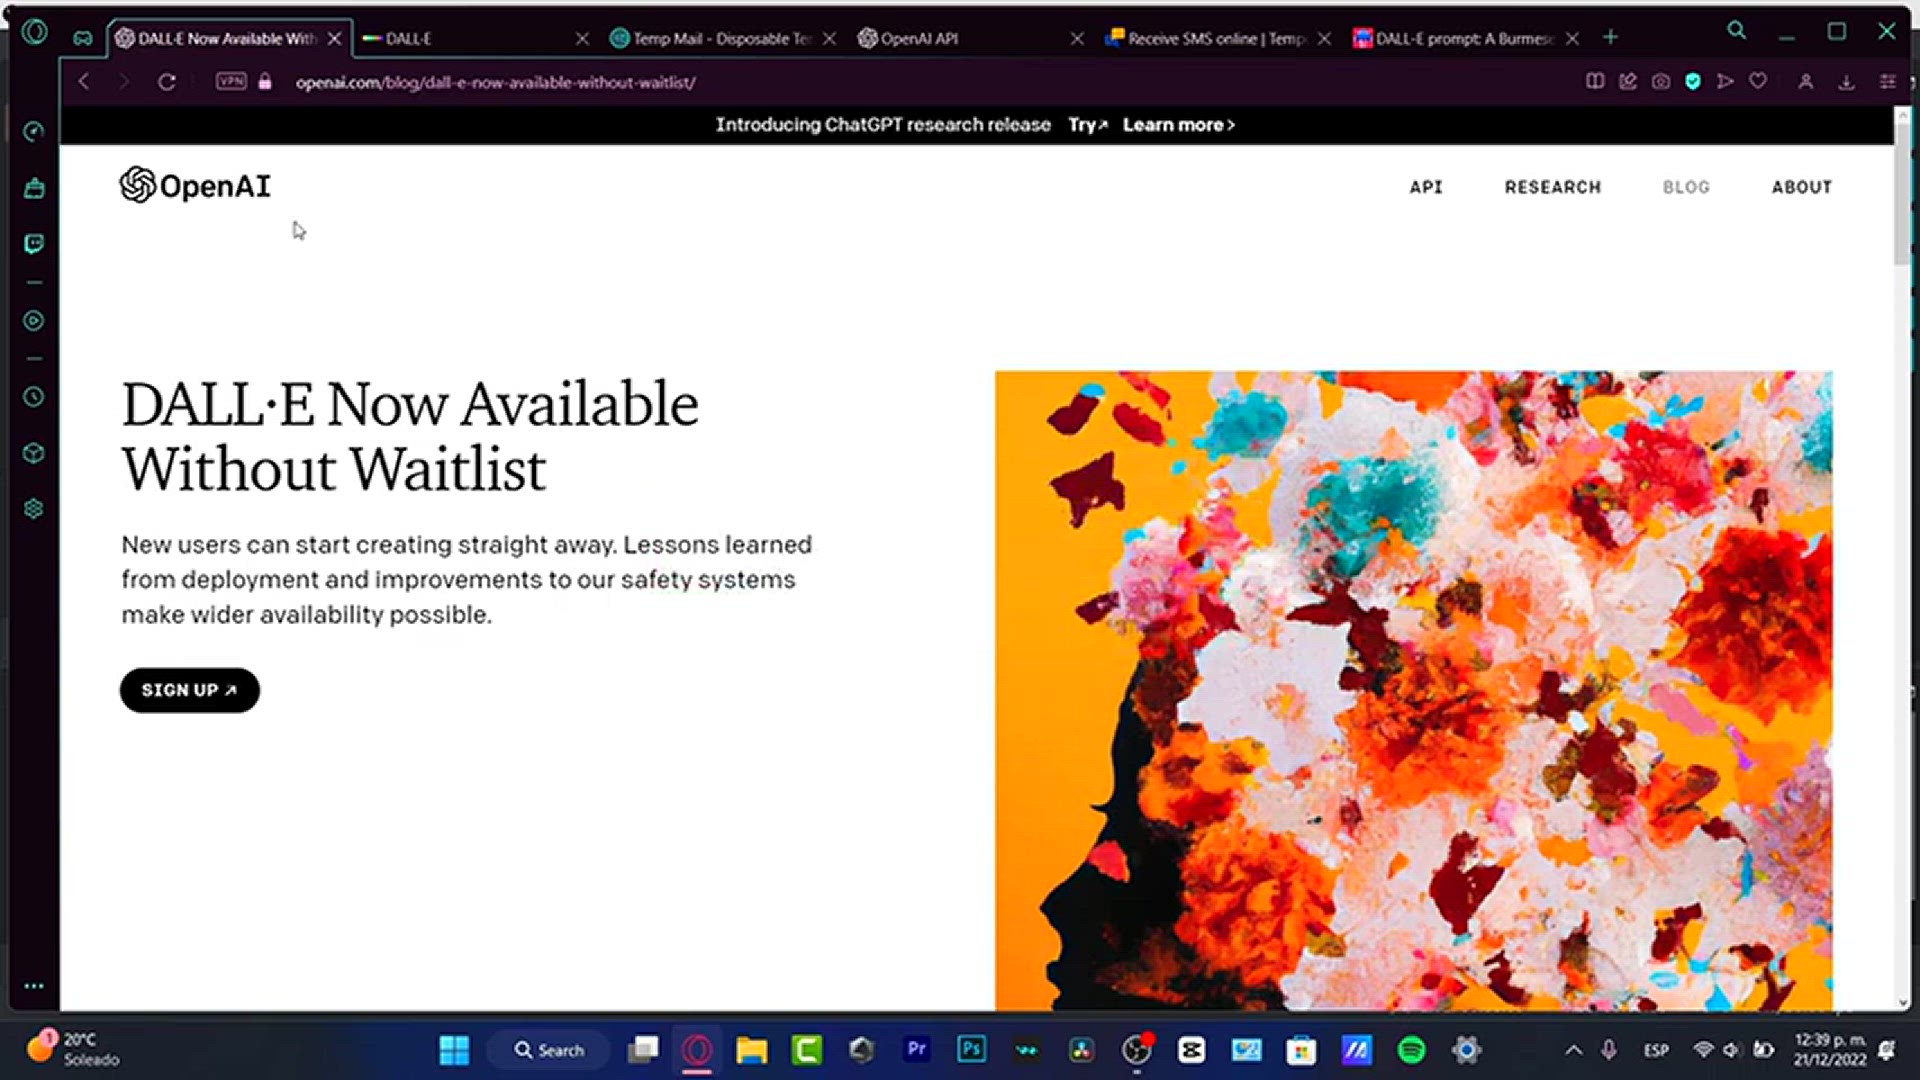The width and height of the screenshot is (1920, 1080).
Task: Open a new tab with plus button
Action: point(1610,38)
